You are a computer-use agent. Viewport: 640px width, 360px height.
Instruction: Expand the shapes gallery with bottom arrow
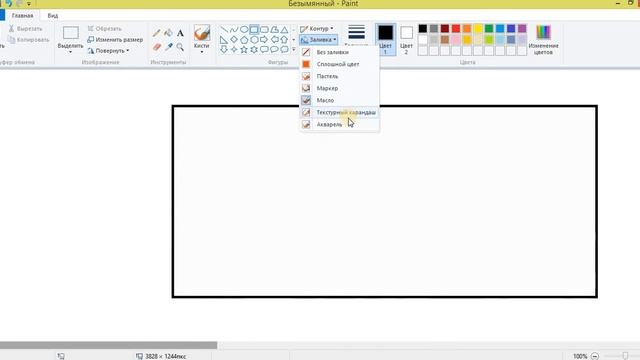pos(293,49)
